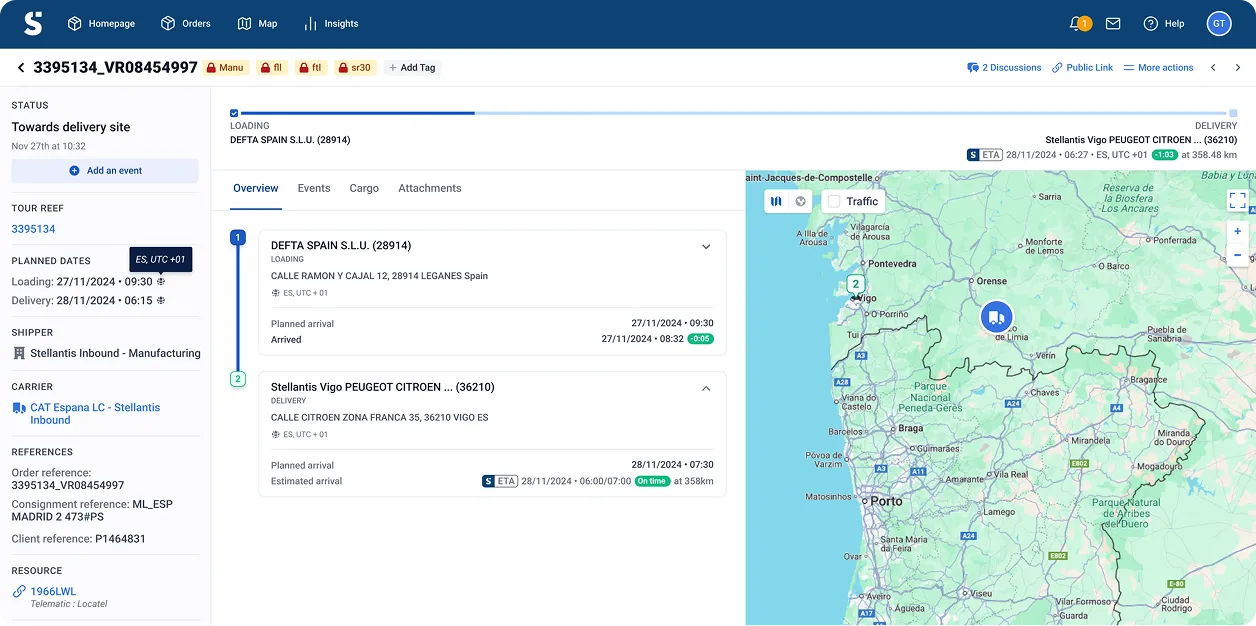Select satellite globe view toggle
Screen dimensions: 1256x626
pos(800,201)
